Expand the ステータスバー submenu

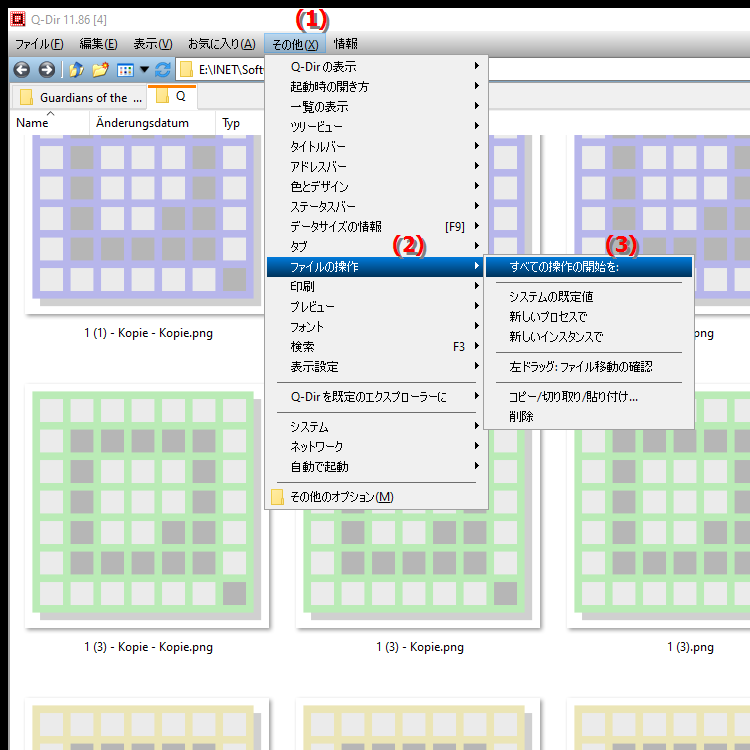click(x=375, y=207)
